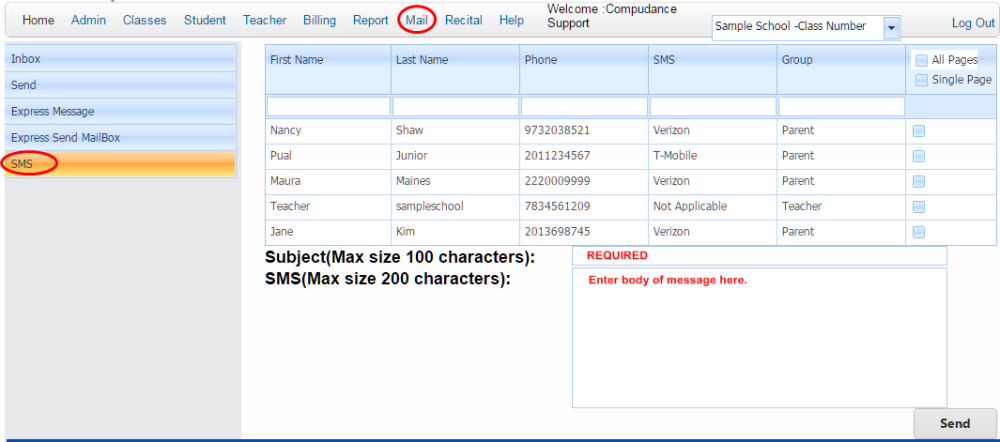This screenshot has width=1000, height=442.
Task: Click the 'Shaw' last name cell
Action: 455,130
